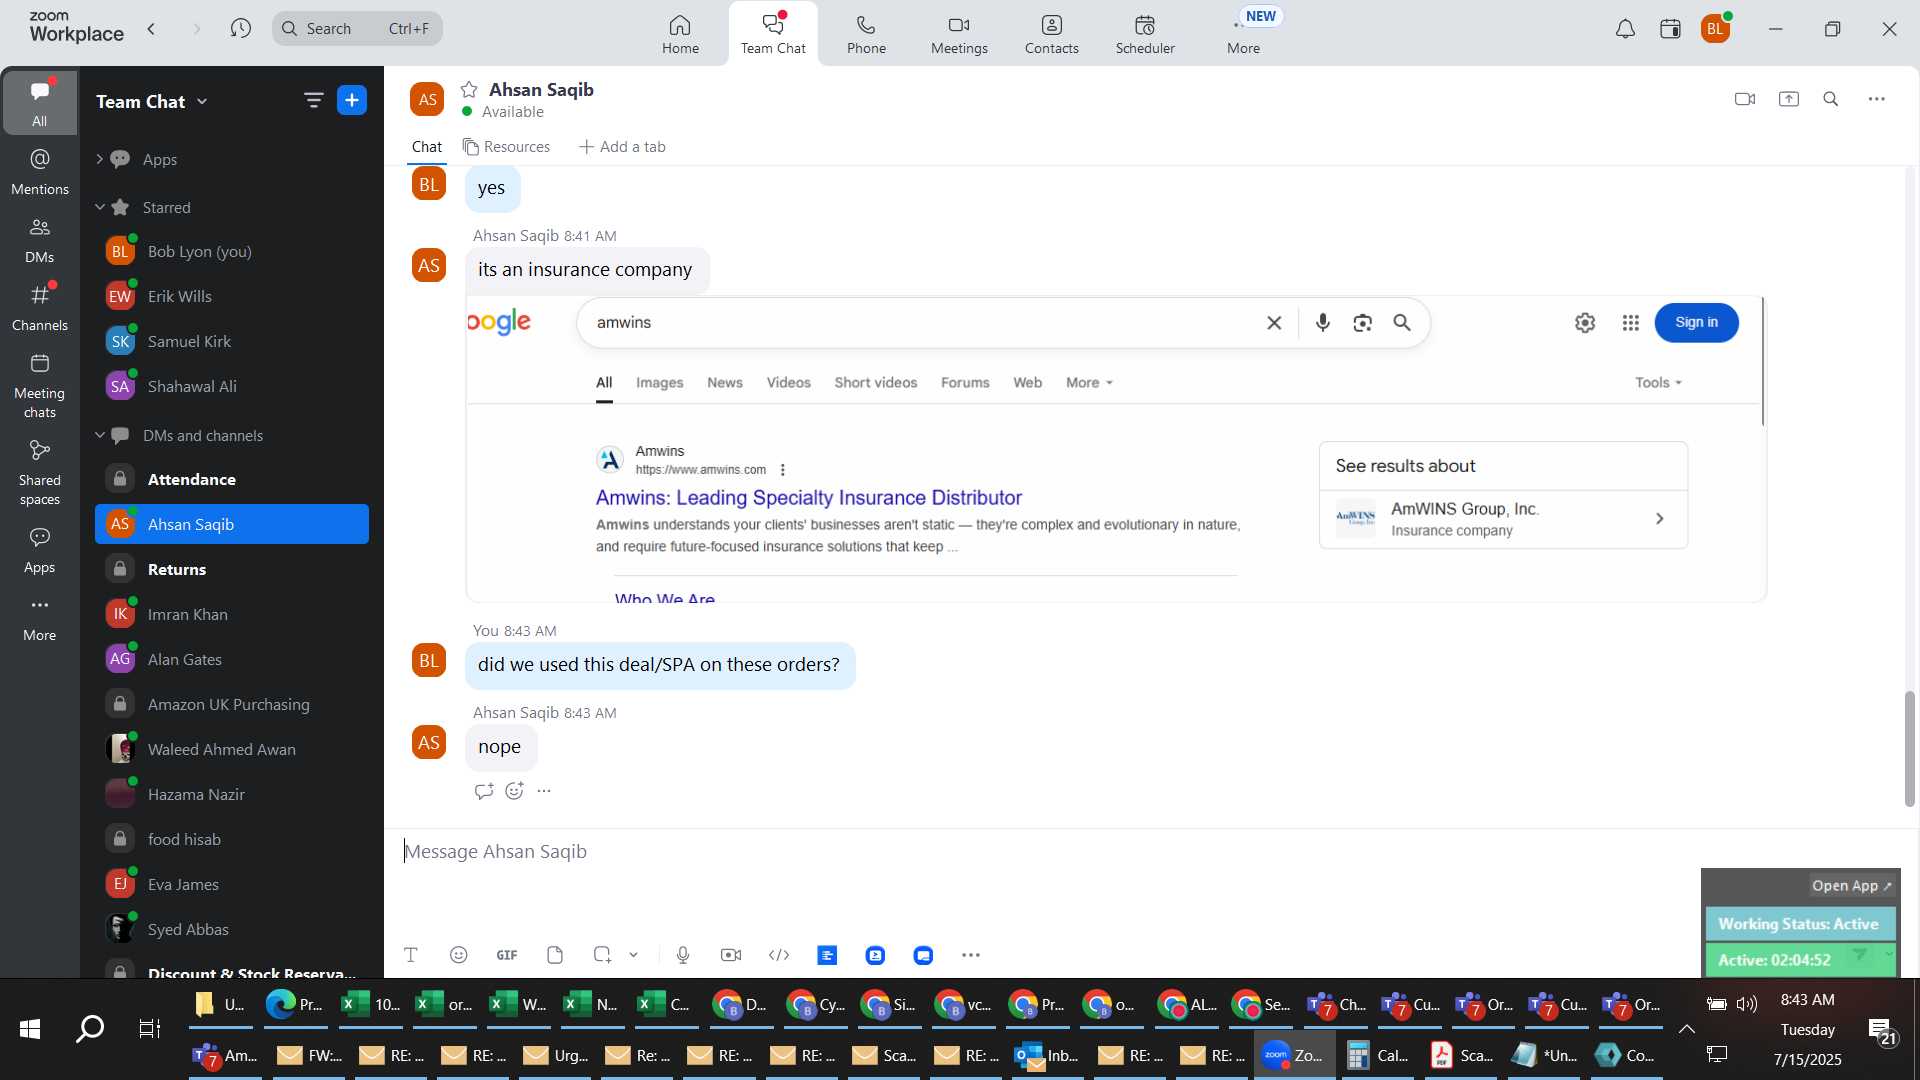Screen dimensions: 1920x1080
Task: Click the blue plus new chat button
Action: click(352, 100)
